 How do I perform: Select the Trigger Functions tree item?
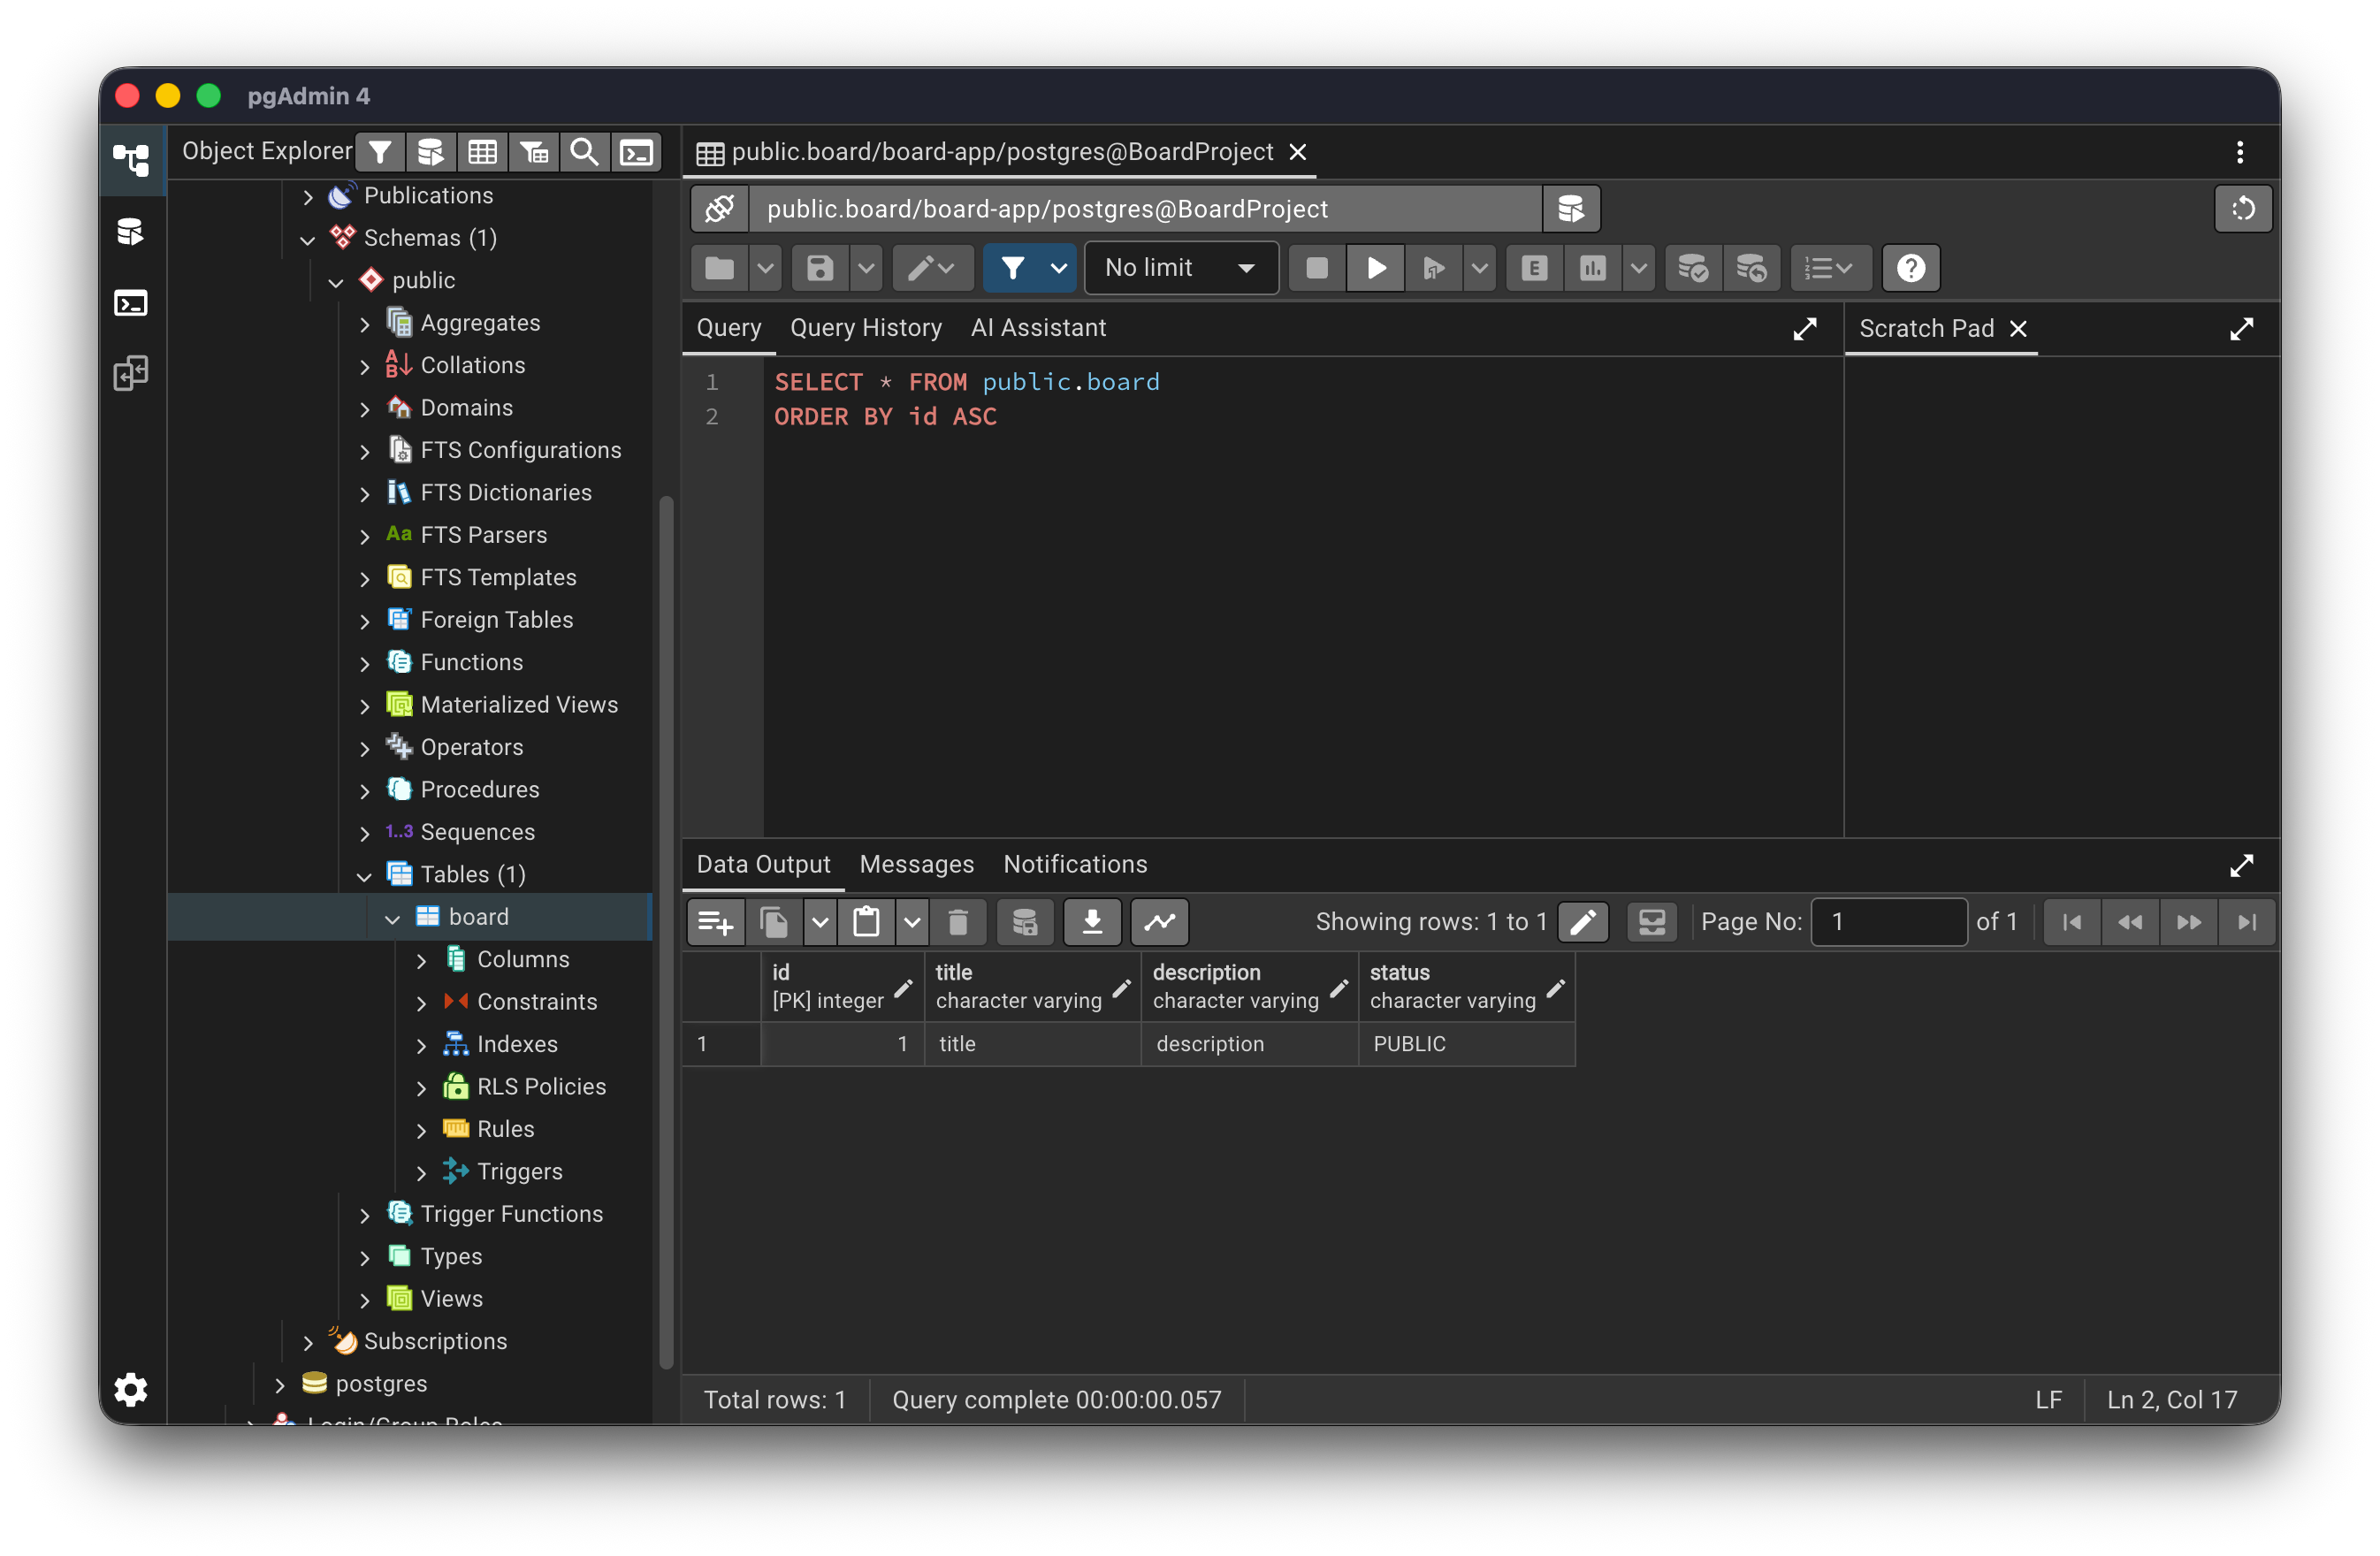coord(511,1214)
